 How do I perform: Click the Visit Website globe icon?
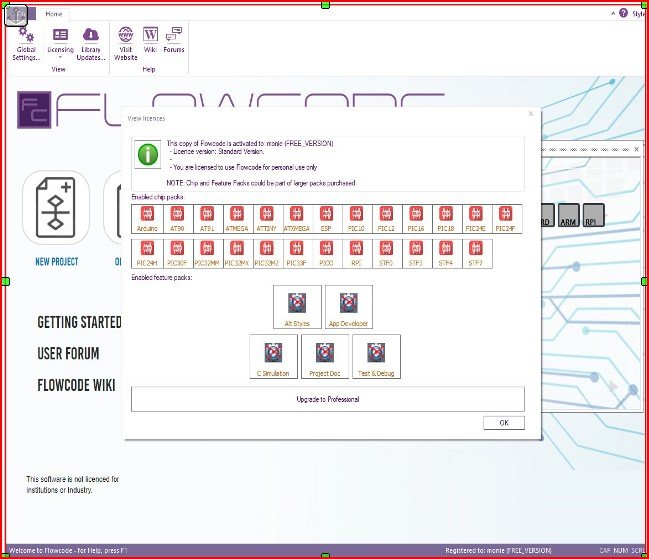[x=125, y=34]
